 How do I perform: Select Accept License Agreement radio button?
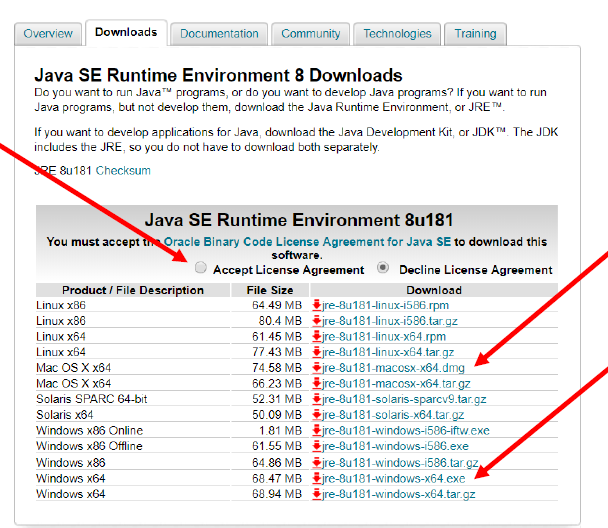pos(201,268)
